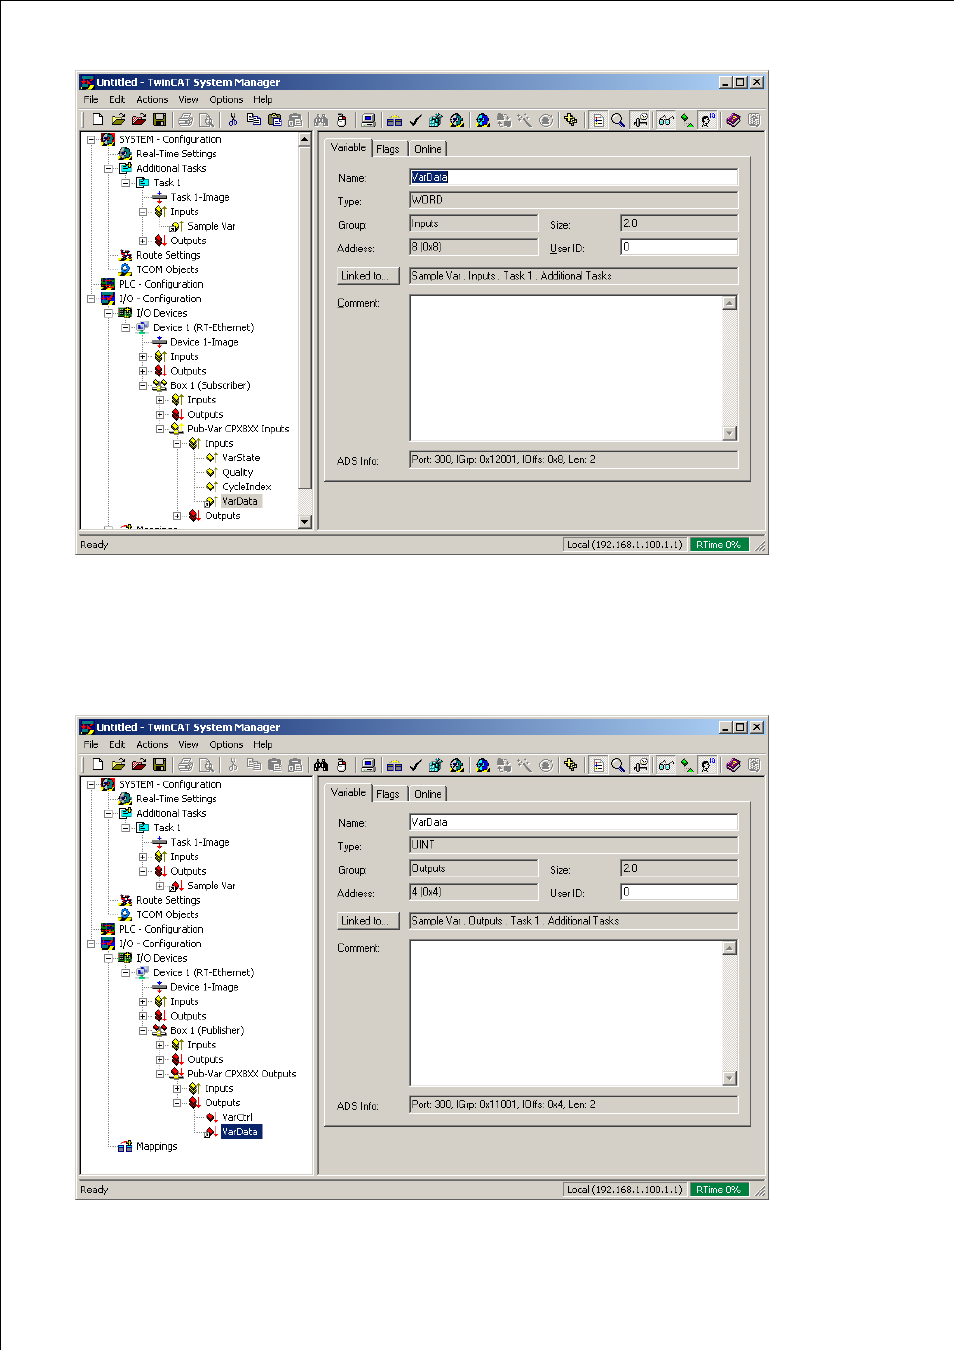Open Help menu in lower window

[263, 745]
